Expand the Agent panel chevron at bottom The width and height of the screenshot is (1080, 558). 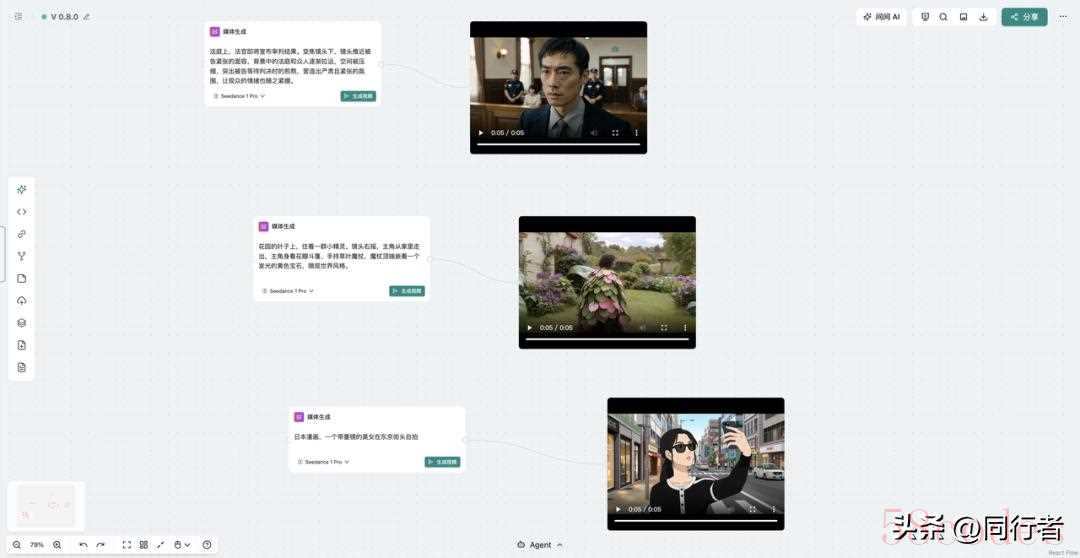[x=559, y=545]
